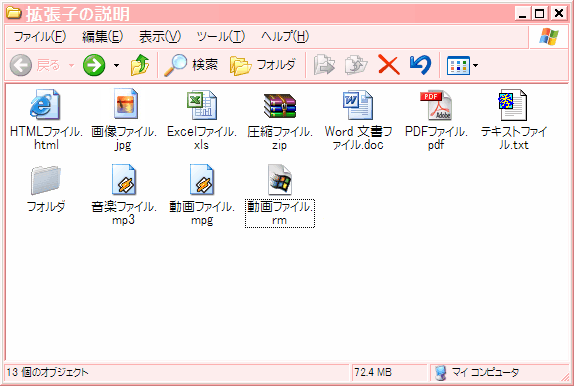Click the blue Undo arrow icon
Viewport: 574px width, 386px height.
pos(420,65)
